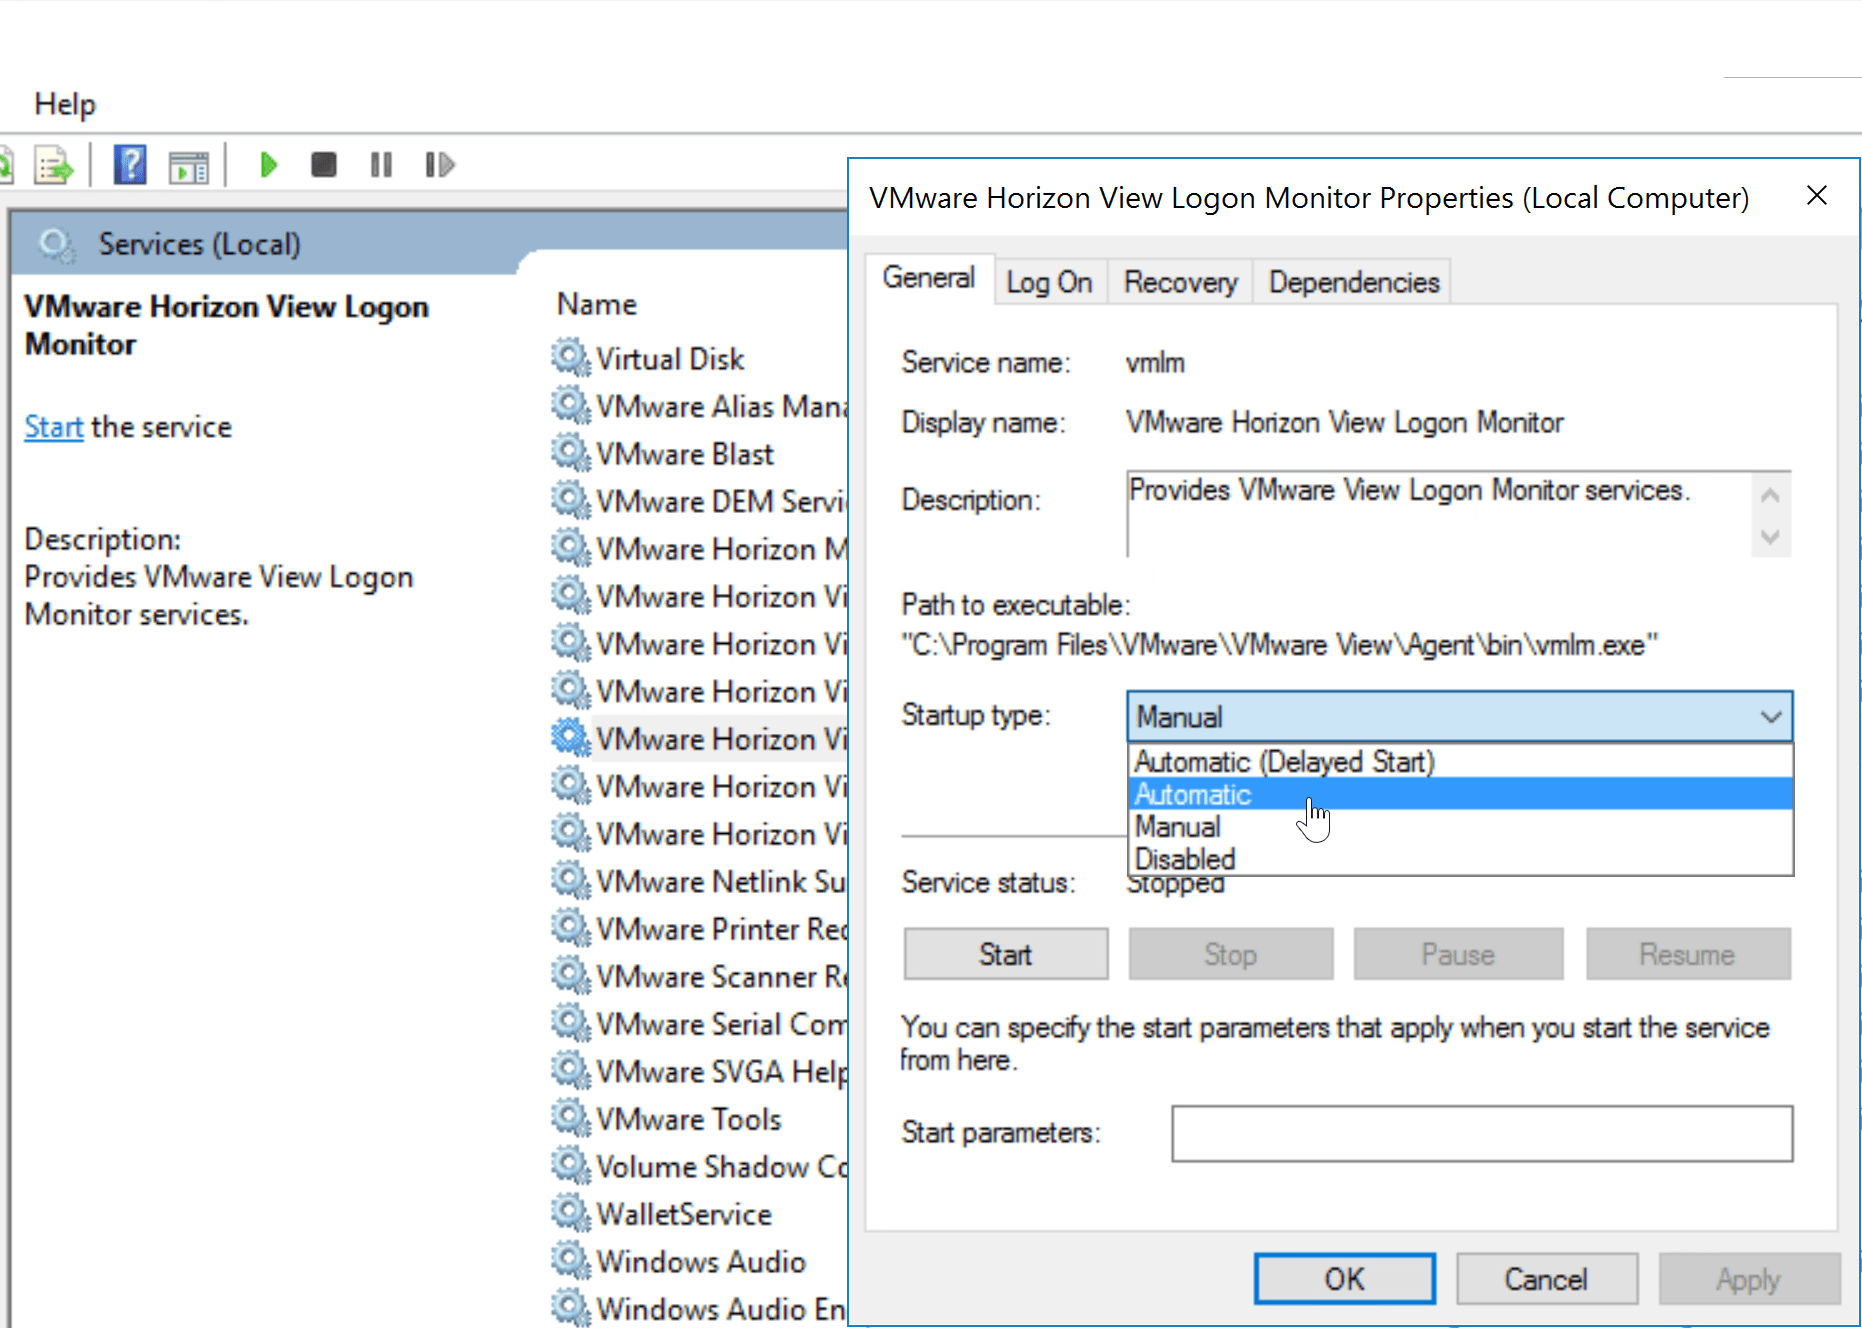Click the executable path text vmlm.exe
Image resolution: width=1862 pixels, height=1328 pixels.
[1279, 645]
